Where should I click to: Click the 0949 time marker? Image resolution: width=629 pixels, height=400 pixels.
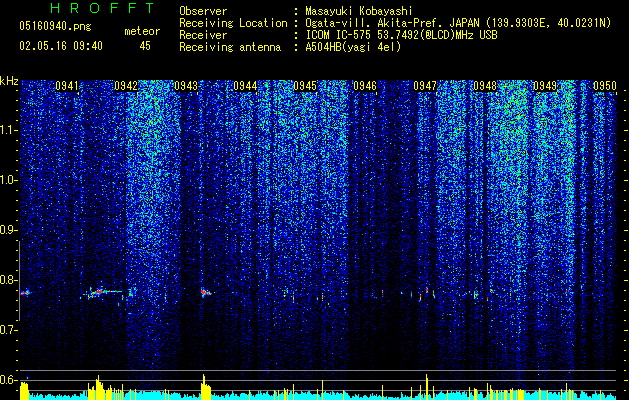(x=545, y=85)
